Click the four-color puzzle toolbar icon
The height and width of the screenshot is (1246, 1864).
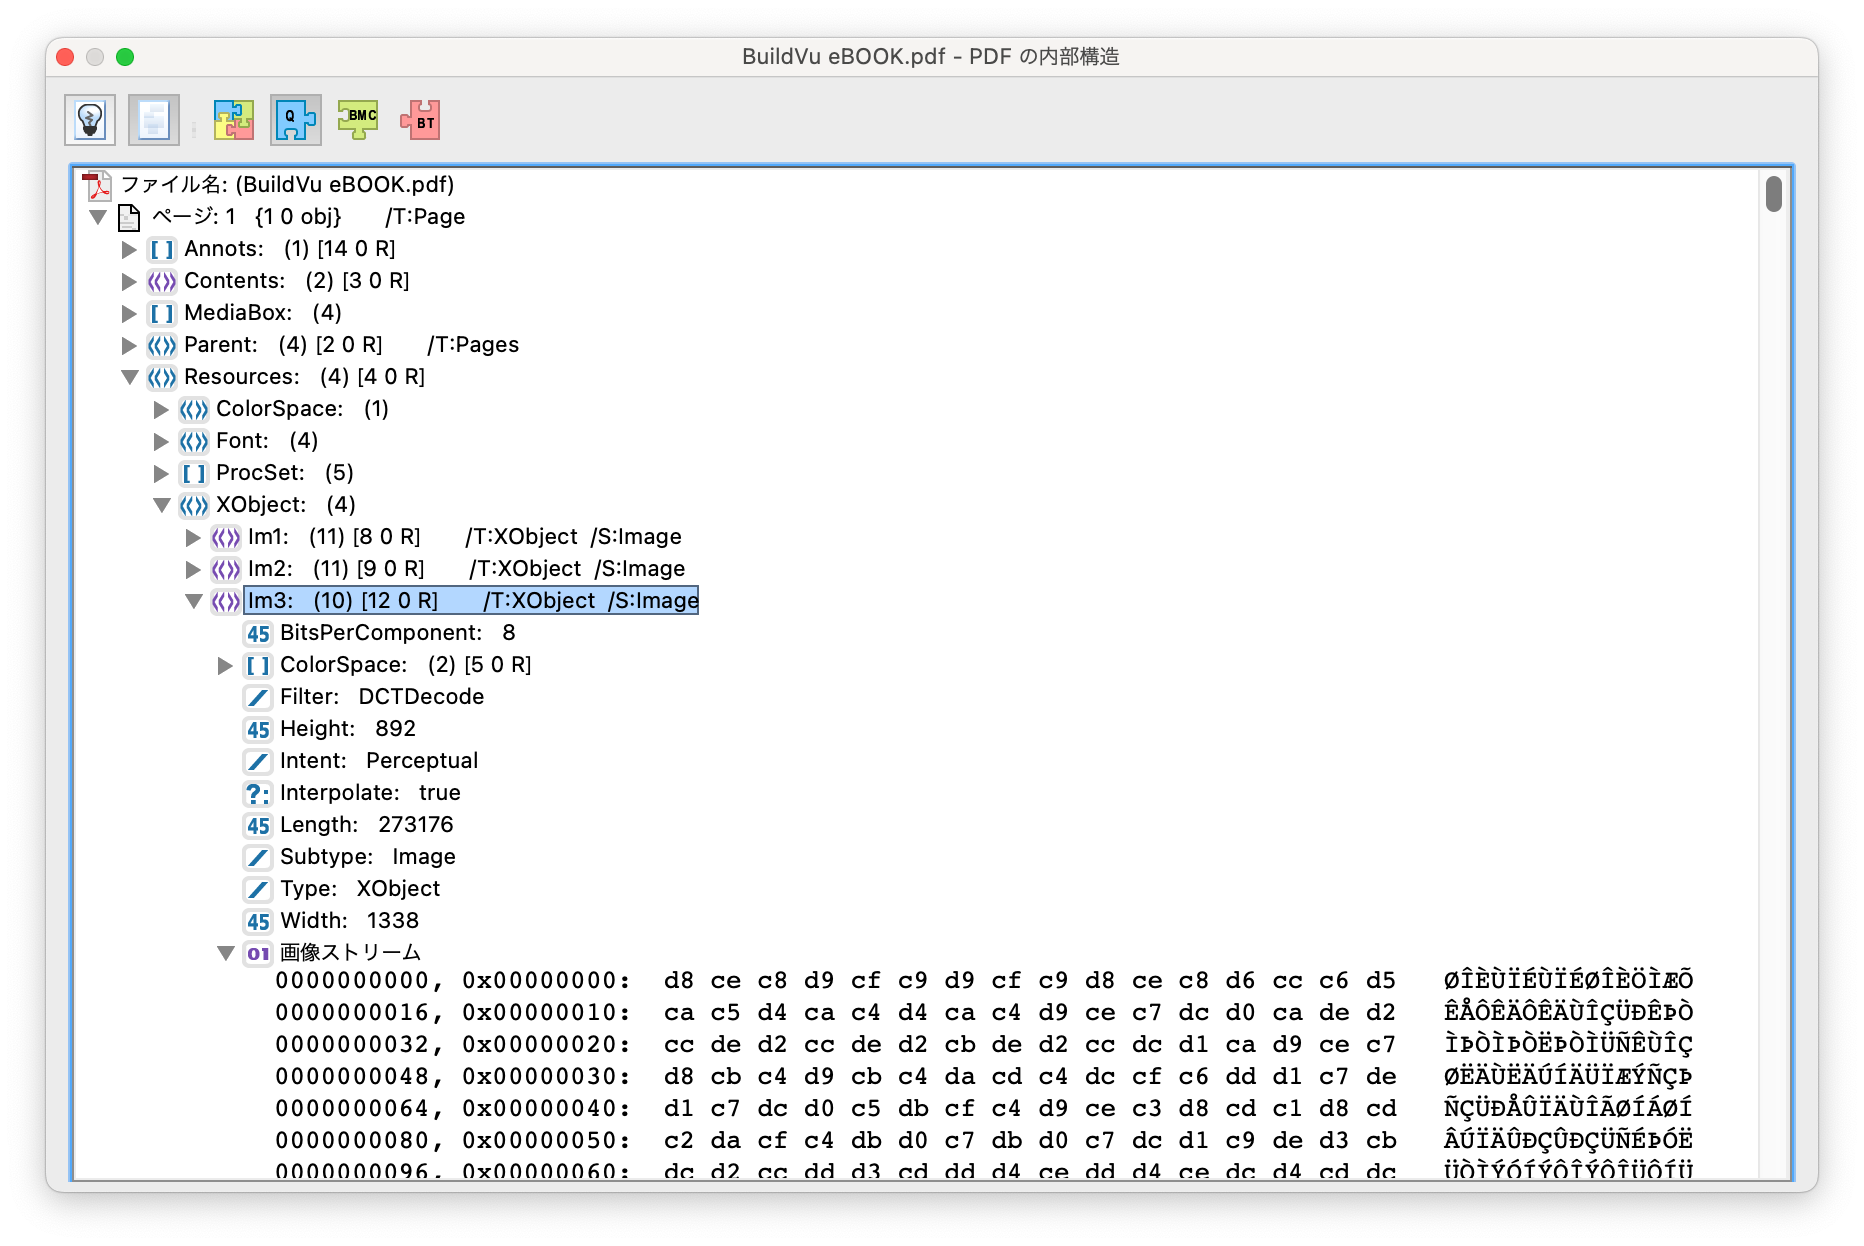234,120
